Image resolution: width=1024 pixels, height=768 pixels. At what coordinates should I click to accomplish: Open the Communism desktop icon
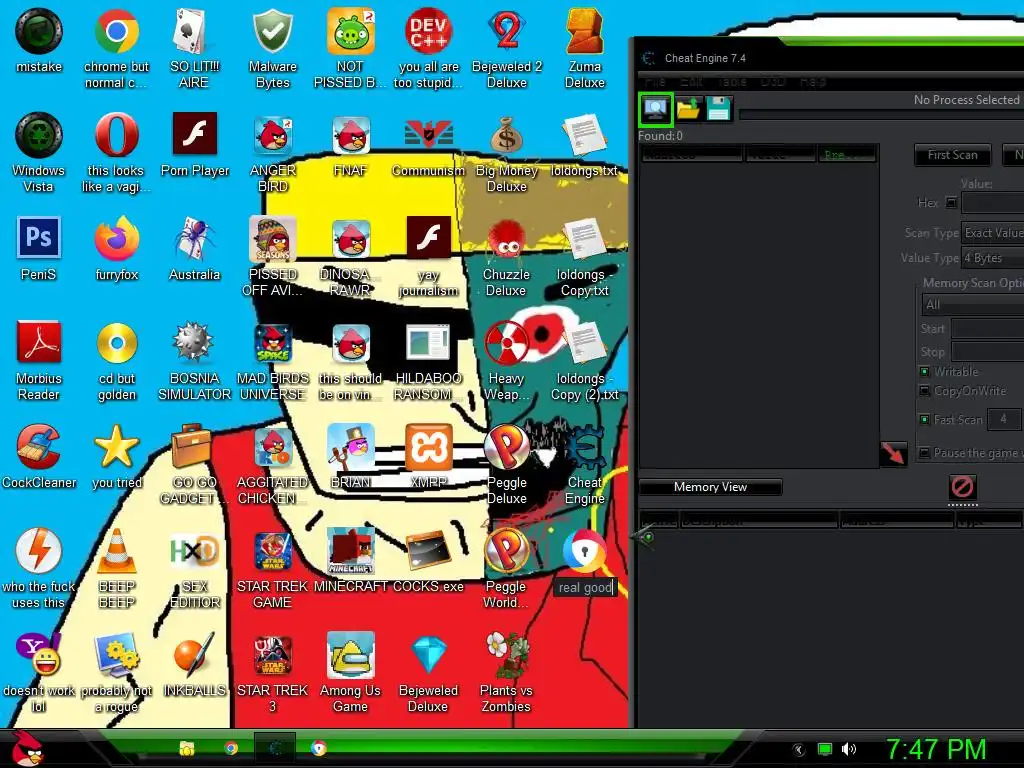point(428,135)
